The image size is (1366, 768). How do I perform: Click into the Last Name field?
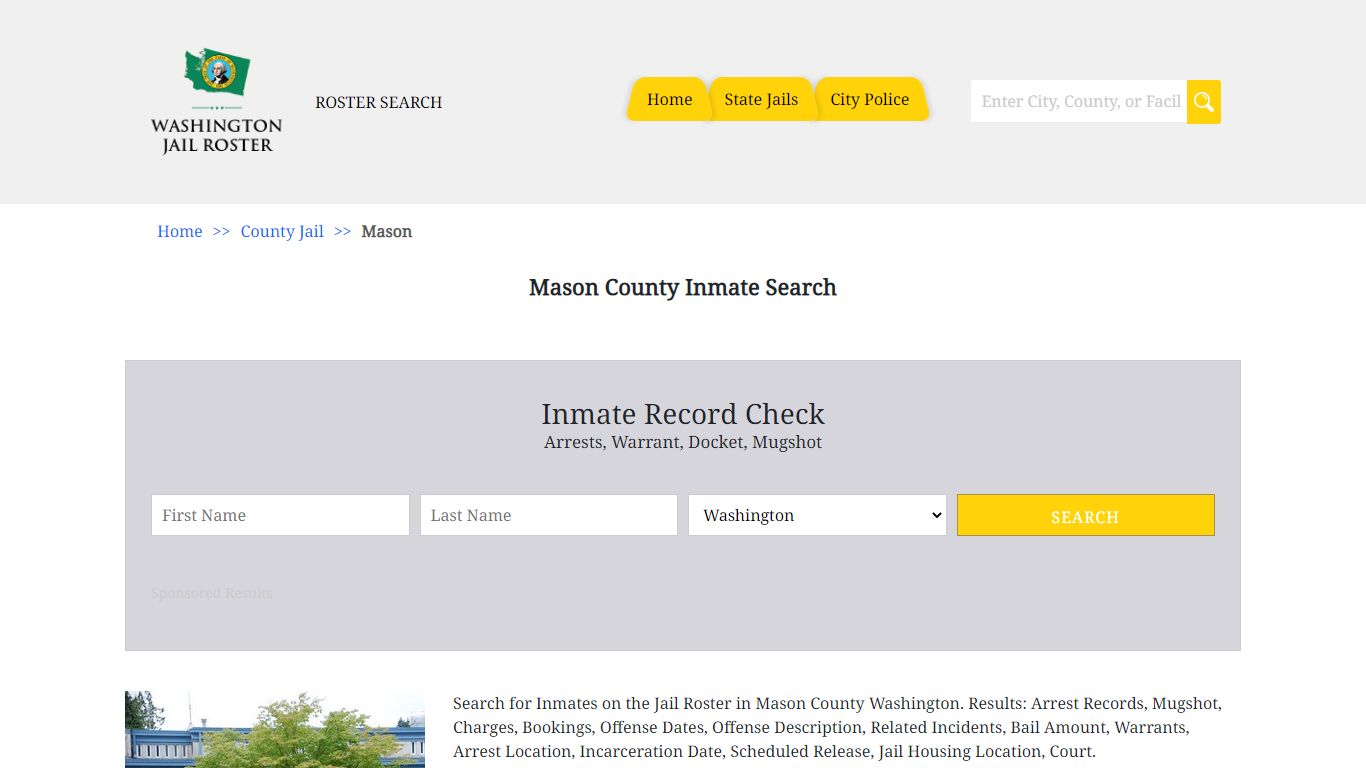pyautogui.click(x=549, y=515)
